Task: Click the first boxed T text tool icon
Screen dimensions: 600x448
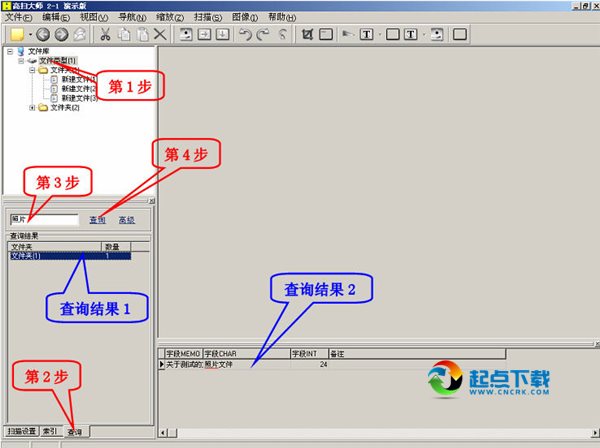Action: pyautogui.click(x=367, y=34)
